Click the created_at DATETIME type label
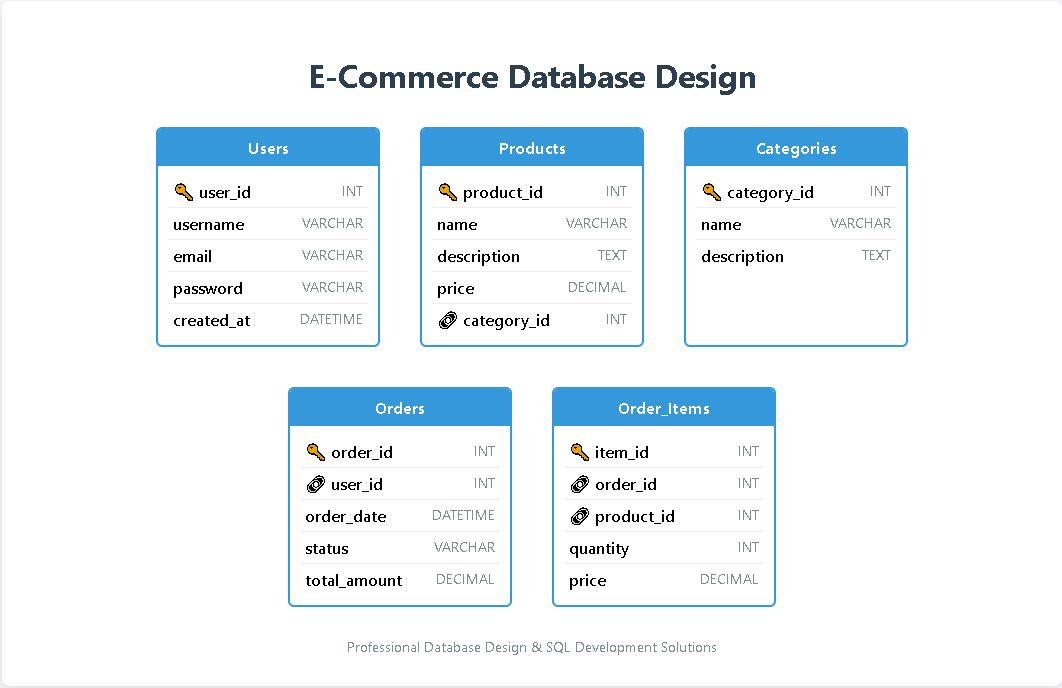The height and width of the screenshot is (688, 1062). [331, 320]
